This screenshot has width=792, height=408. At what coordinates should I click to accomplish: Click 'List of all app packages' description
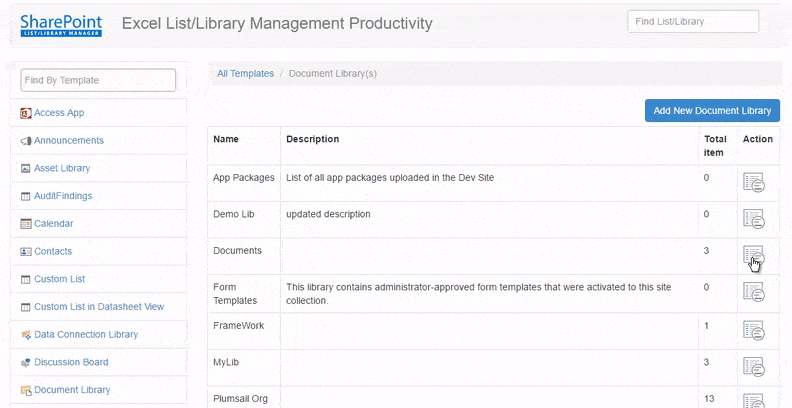390,178
